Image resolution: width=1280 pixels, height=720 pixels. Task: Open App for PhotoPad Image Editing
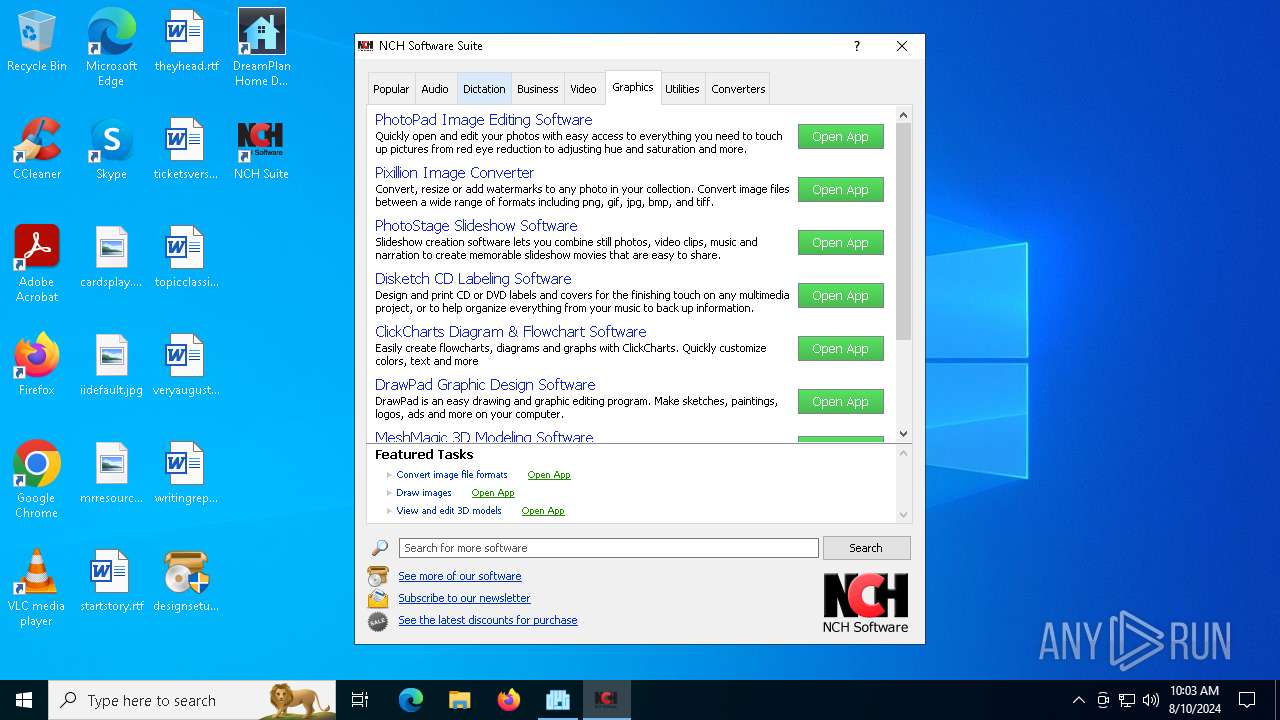coord(841,137)
